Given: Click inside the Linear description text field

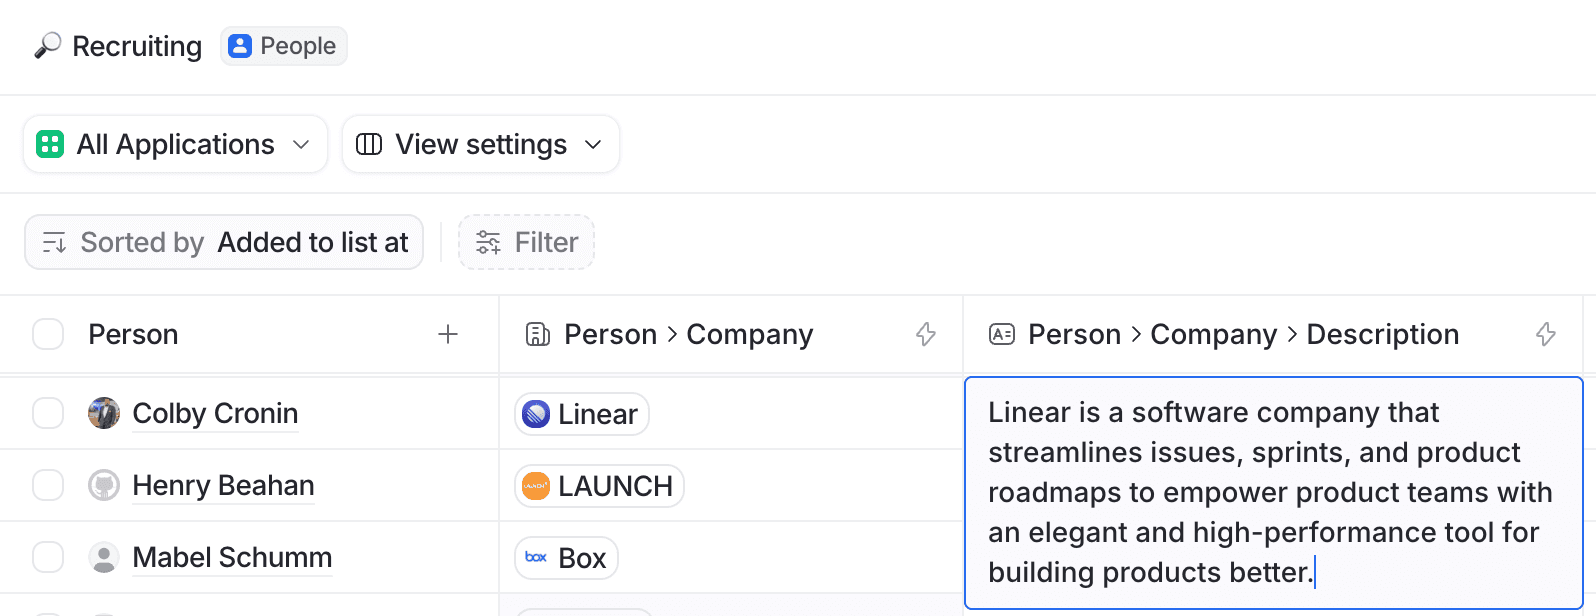Looking at the screenshot, I should coord(1274,493).
